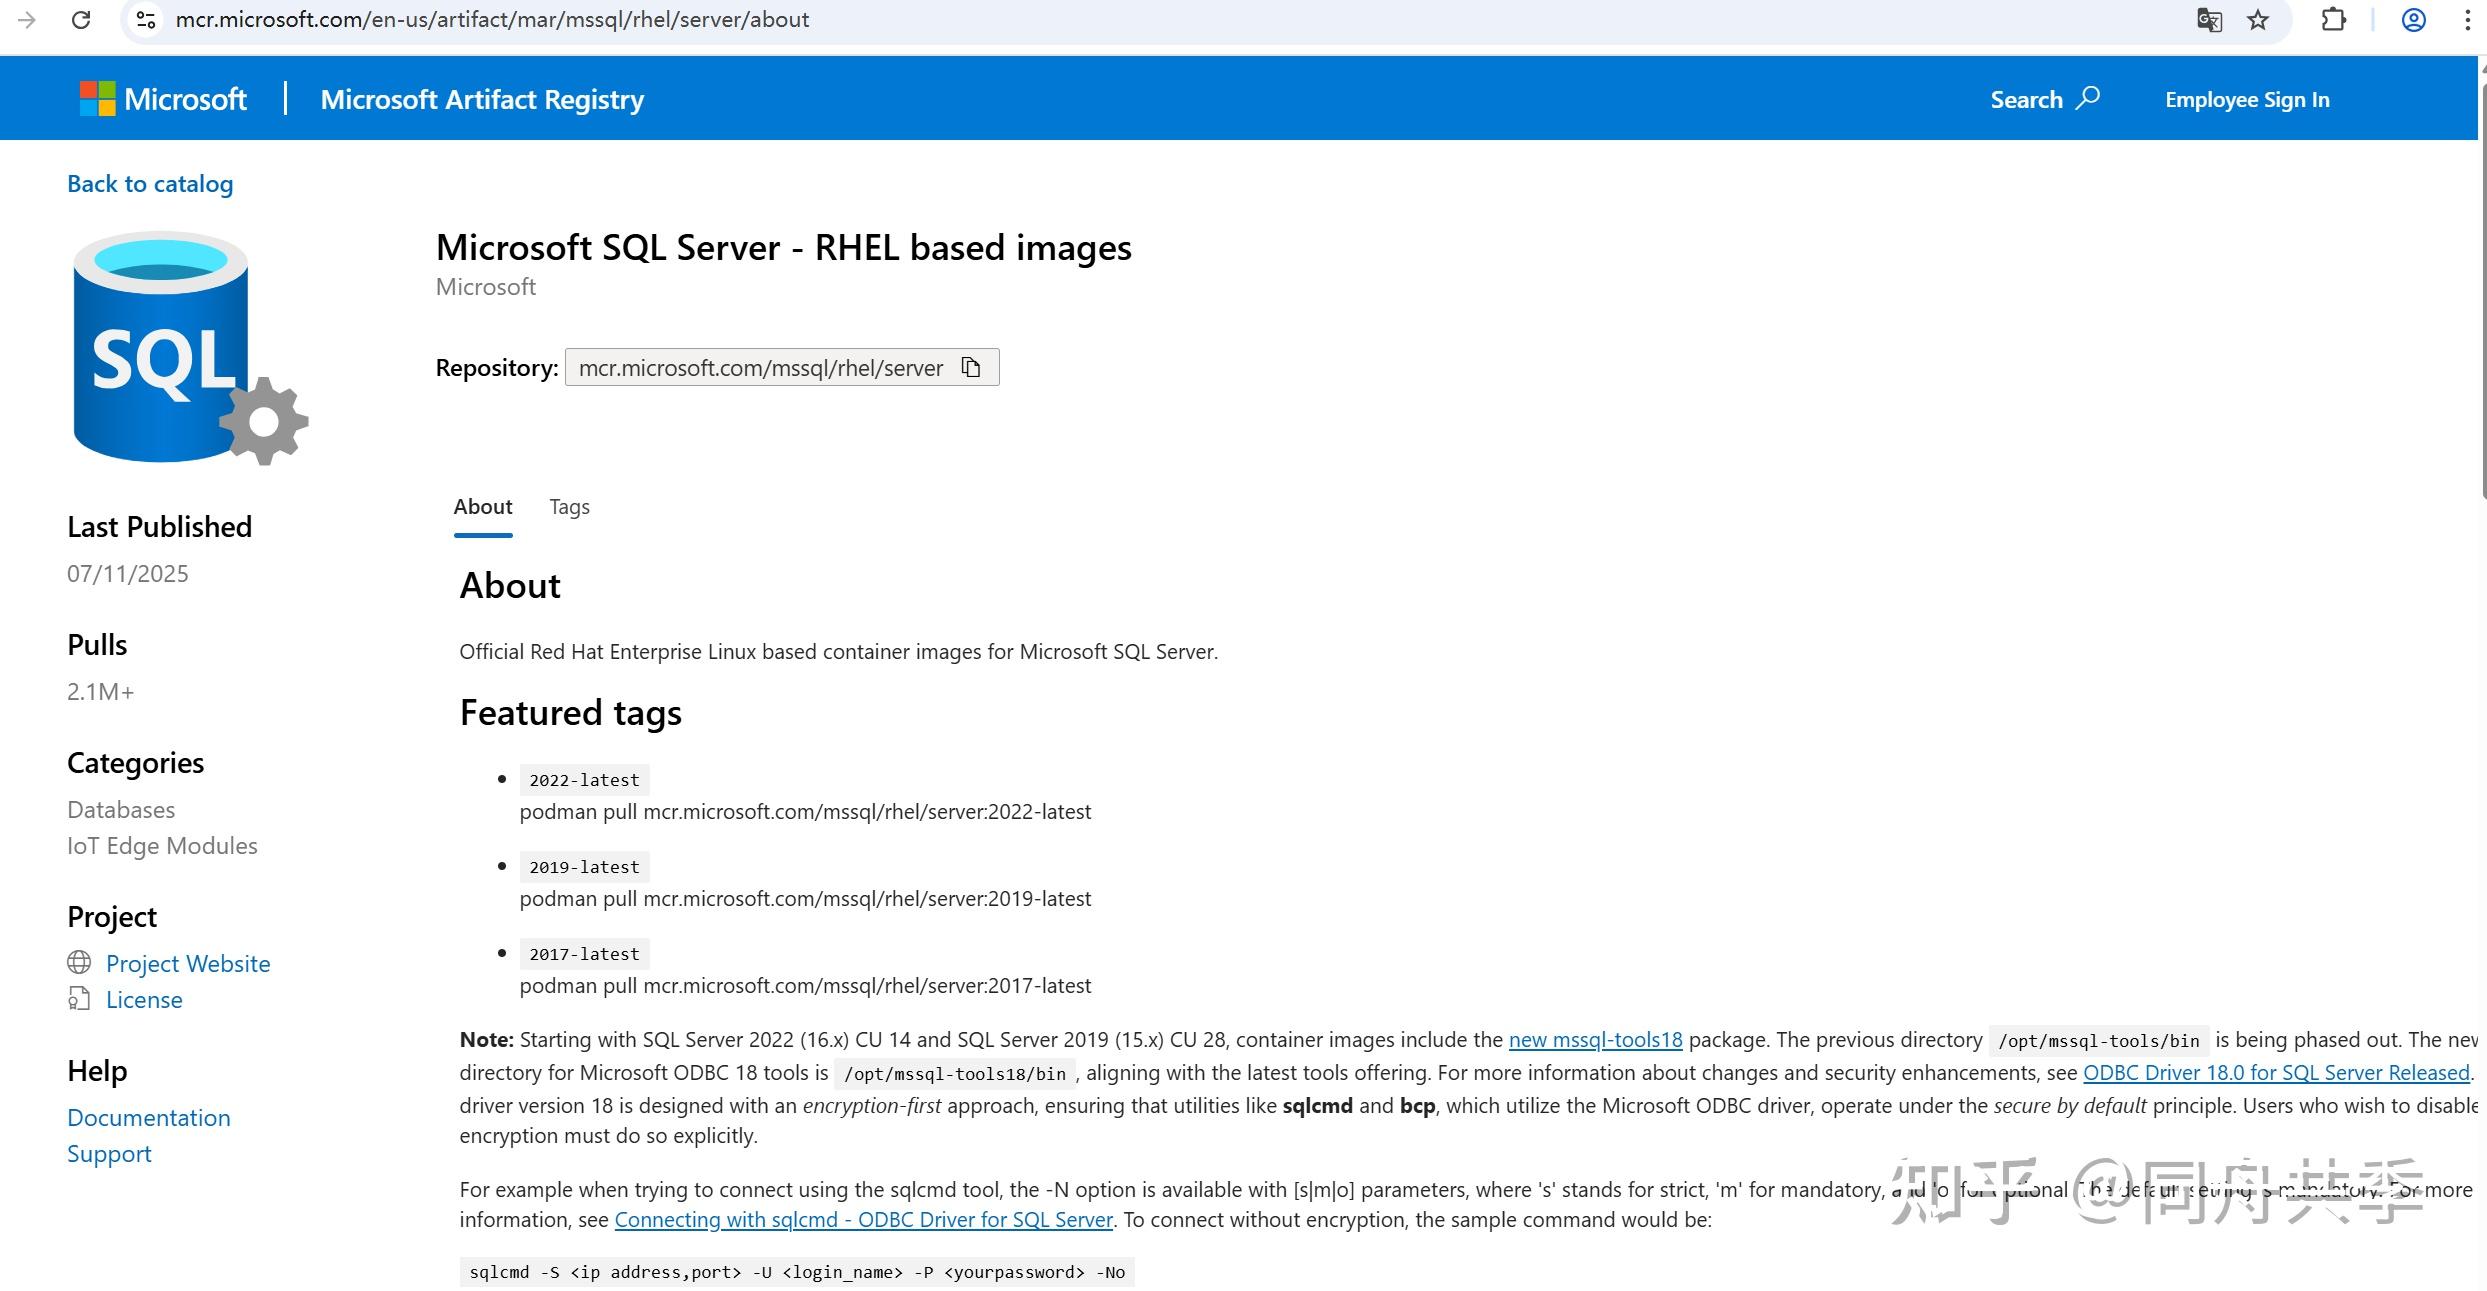Switch to the Tags tab
This screenshot has width=2487, height=1291.
(569, 507)
